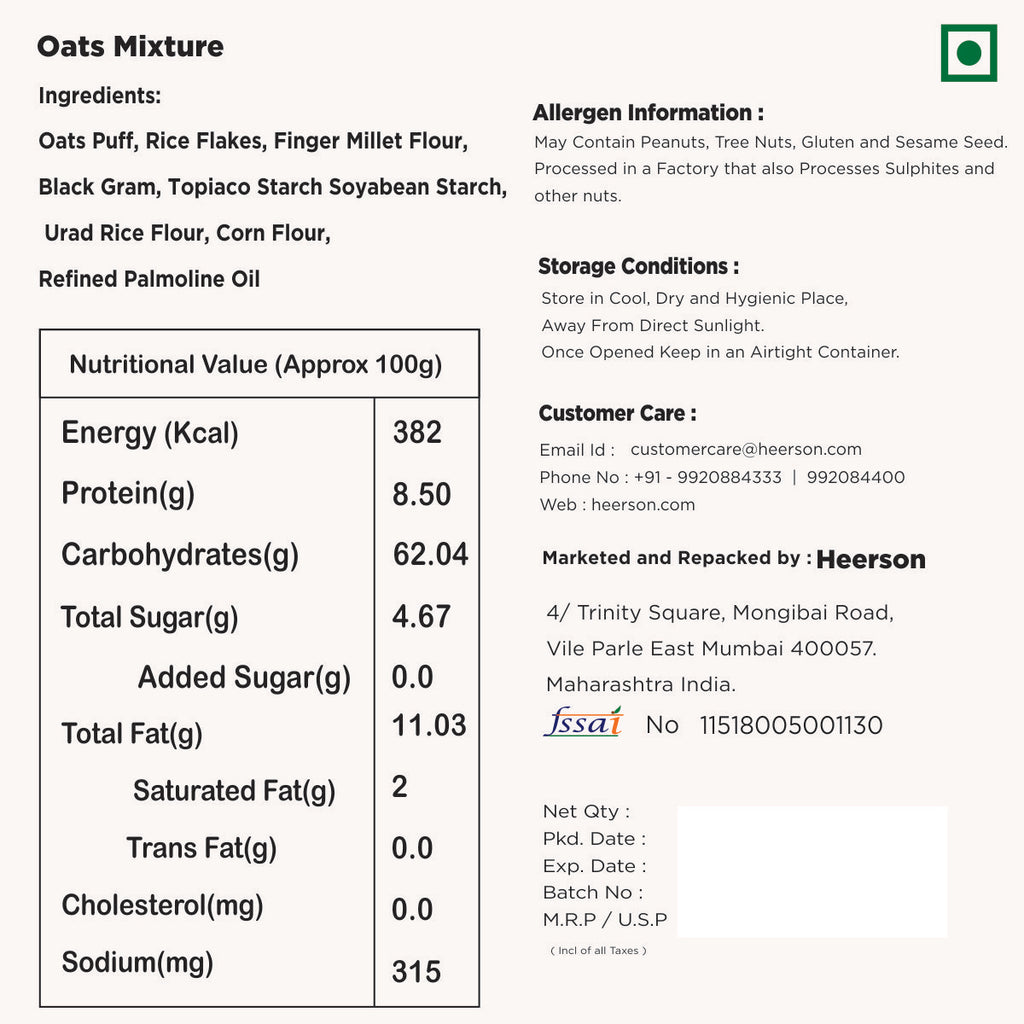Click the Heerson brand name
This screenshot has width=1024, height=1024.
click(x=871, y=560)
